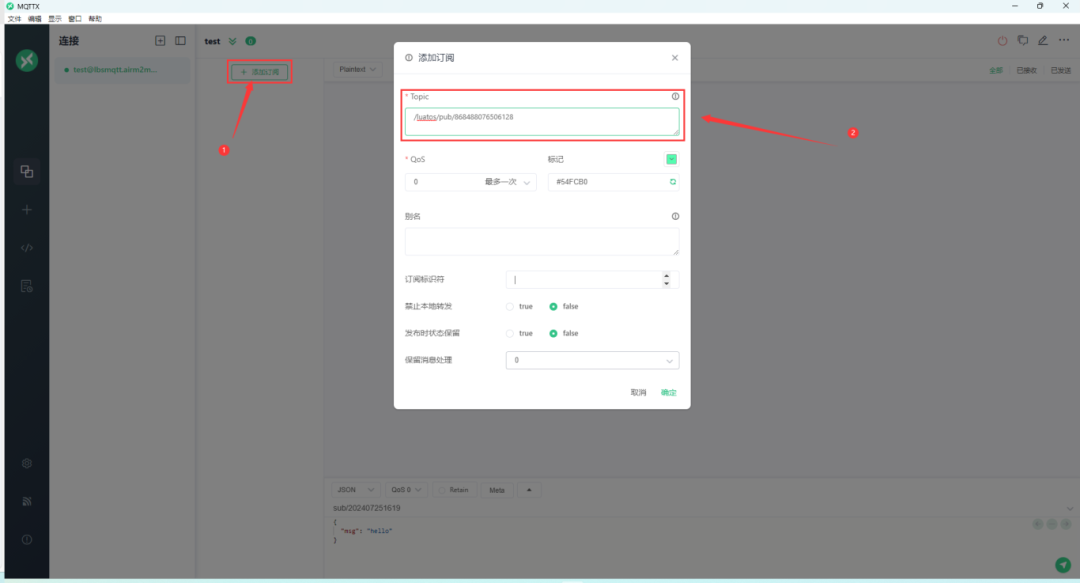Viewport: 1080px width, 583px height.
Task: Open the About info icon in sidebar
Action: (x=27, y=540)
